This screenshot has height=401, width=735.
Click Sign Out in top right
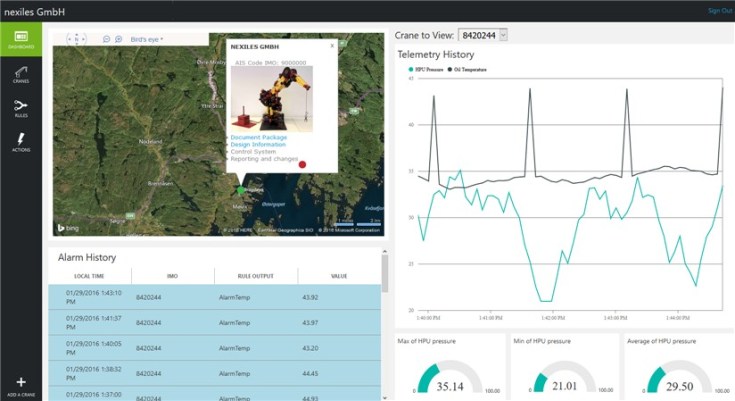(x=719, y=10)
